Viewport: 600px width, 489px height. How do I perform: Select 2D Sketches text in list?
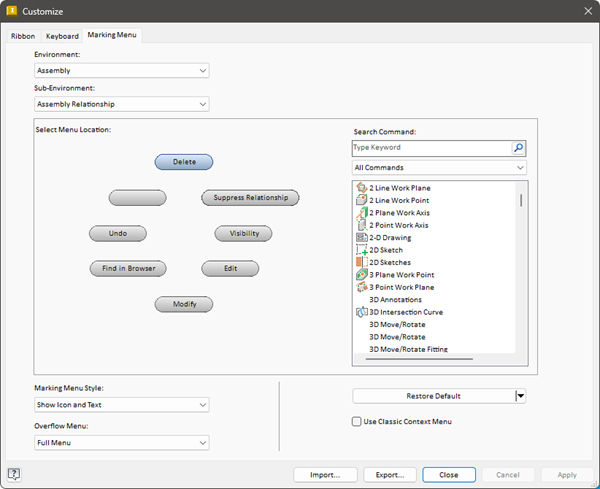pos(390,262)
